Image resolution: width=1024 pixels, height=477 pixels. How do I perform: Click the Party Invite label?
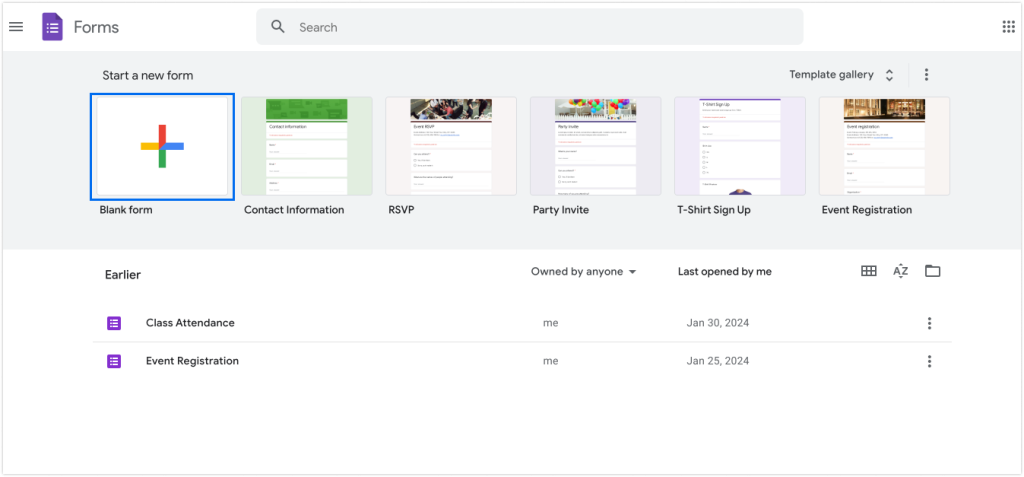(561, 210)
